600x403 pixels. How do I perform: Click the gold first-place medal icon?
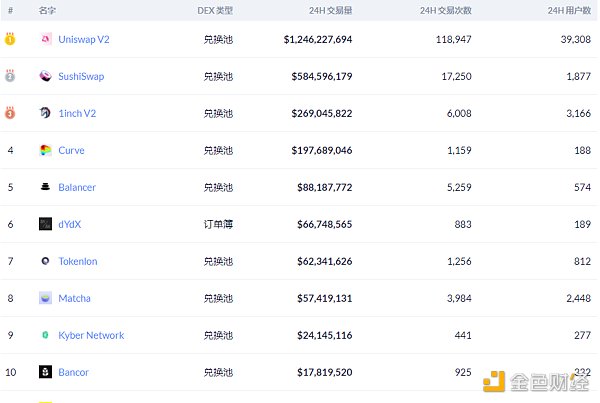point(10,39)
